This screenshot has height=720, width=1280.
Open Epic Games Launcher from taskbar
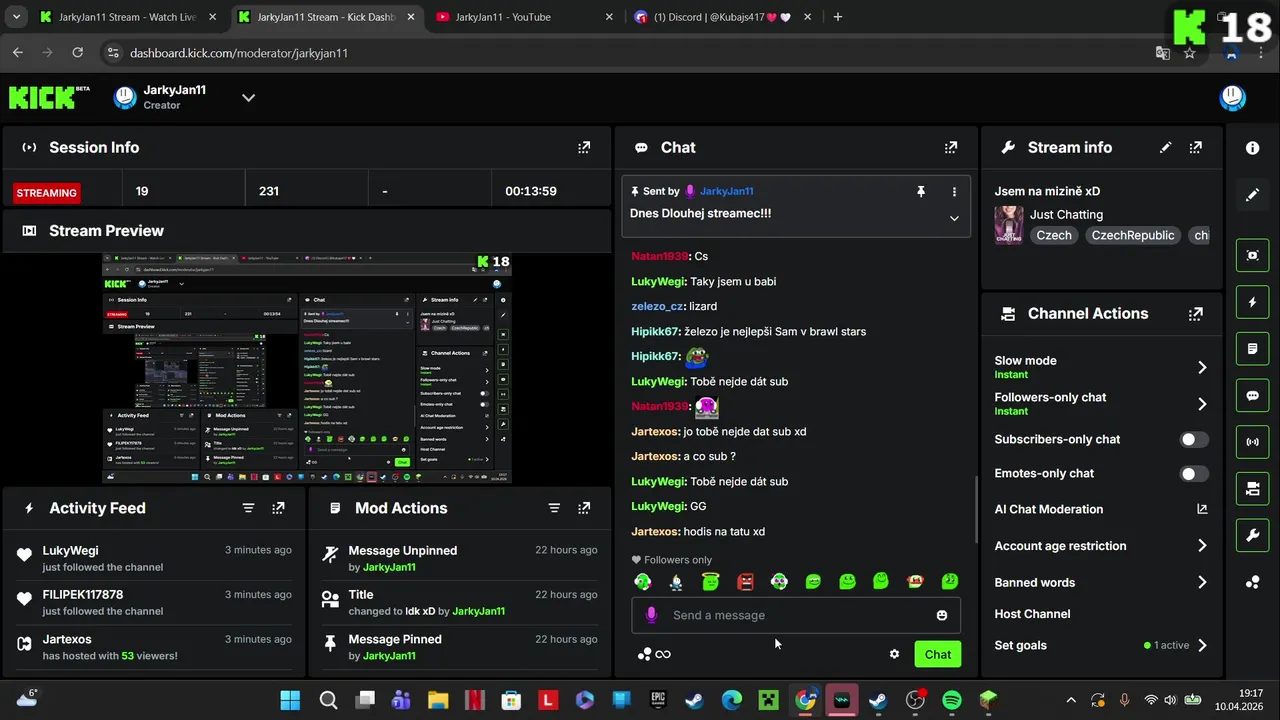point(659,700)
